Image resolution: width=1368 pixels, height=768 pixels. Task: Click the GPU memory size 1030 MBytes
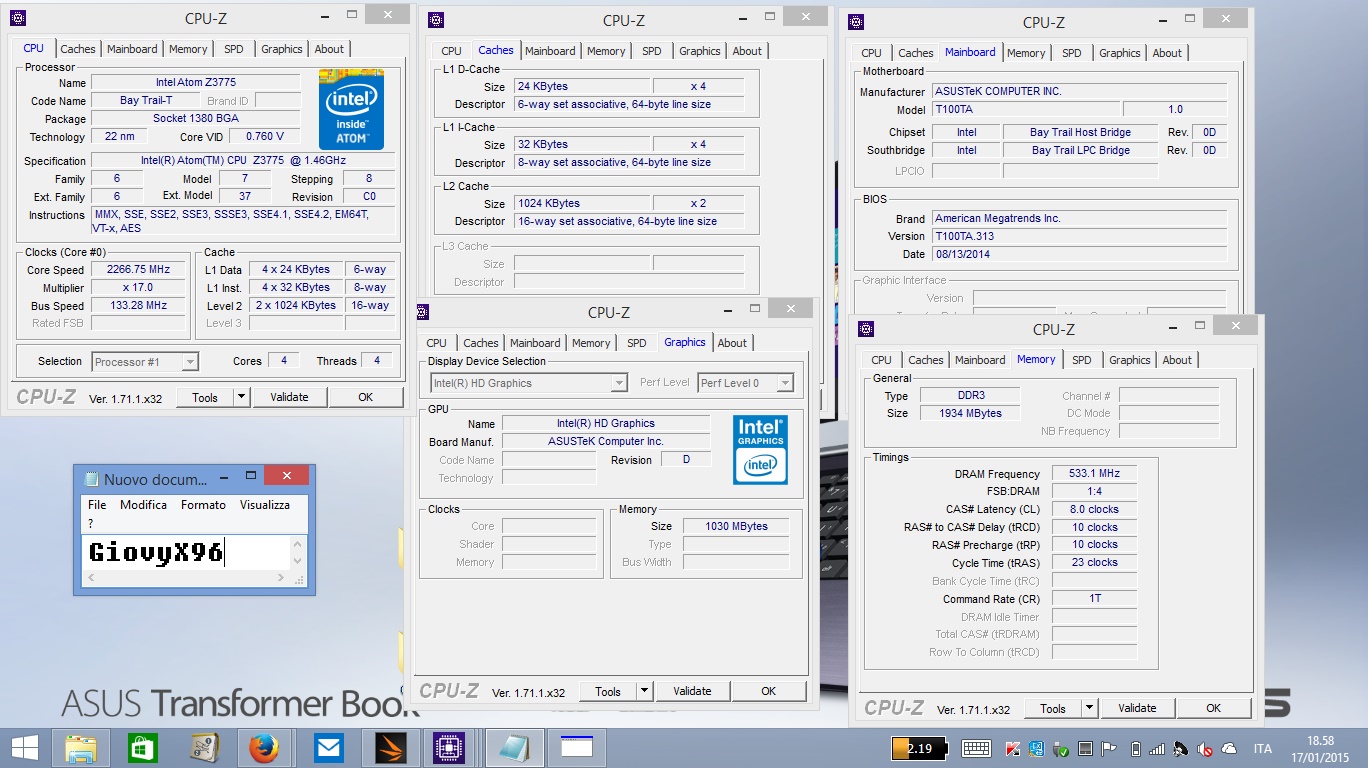(736, 526)
